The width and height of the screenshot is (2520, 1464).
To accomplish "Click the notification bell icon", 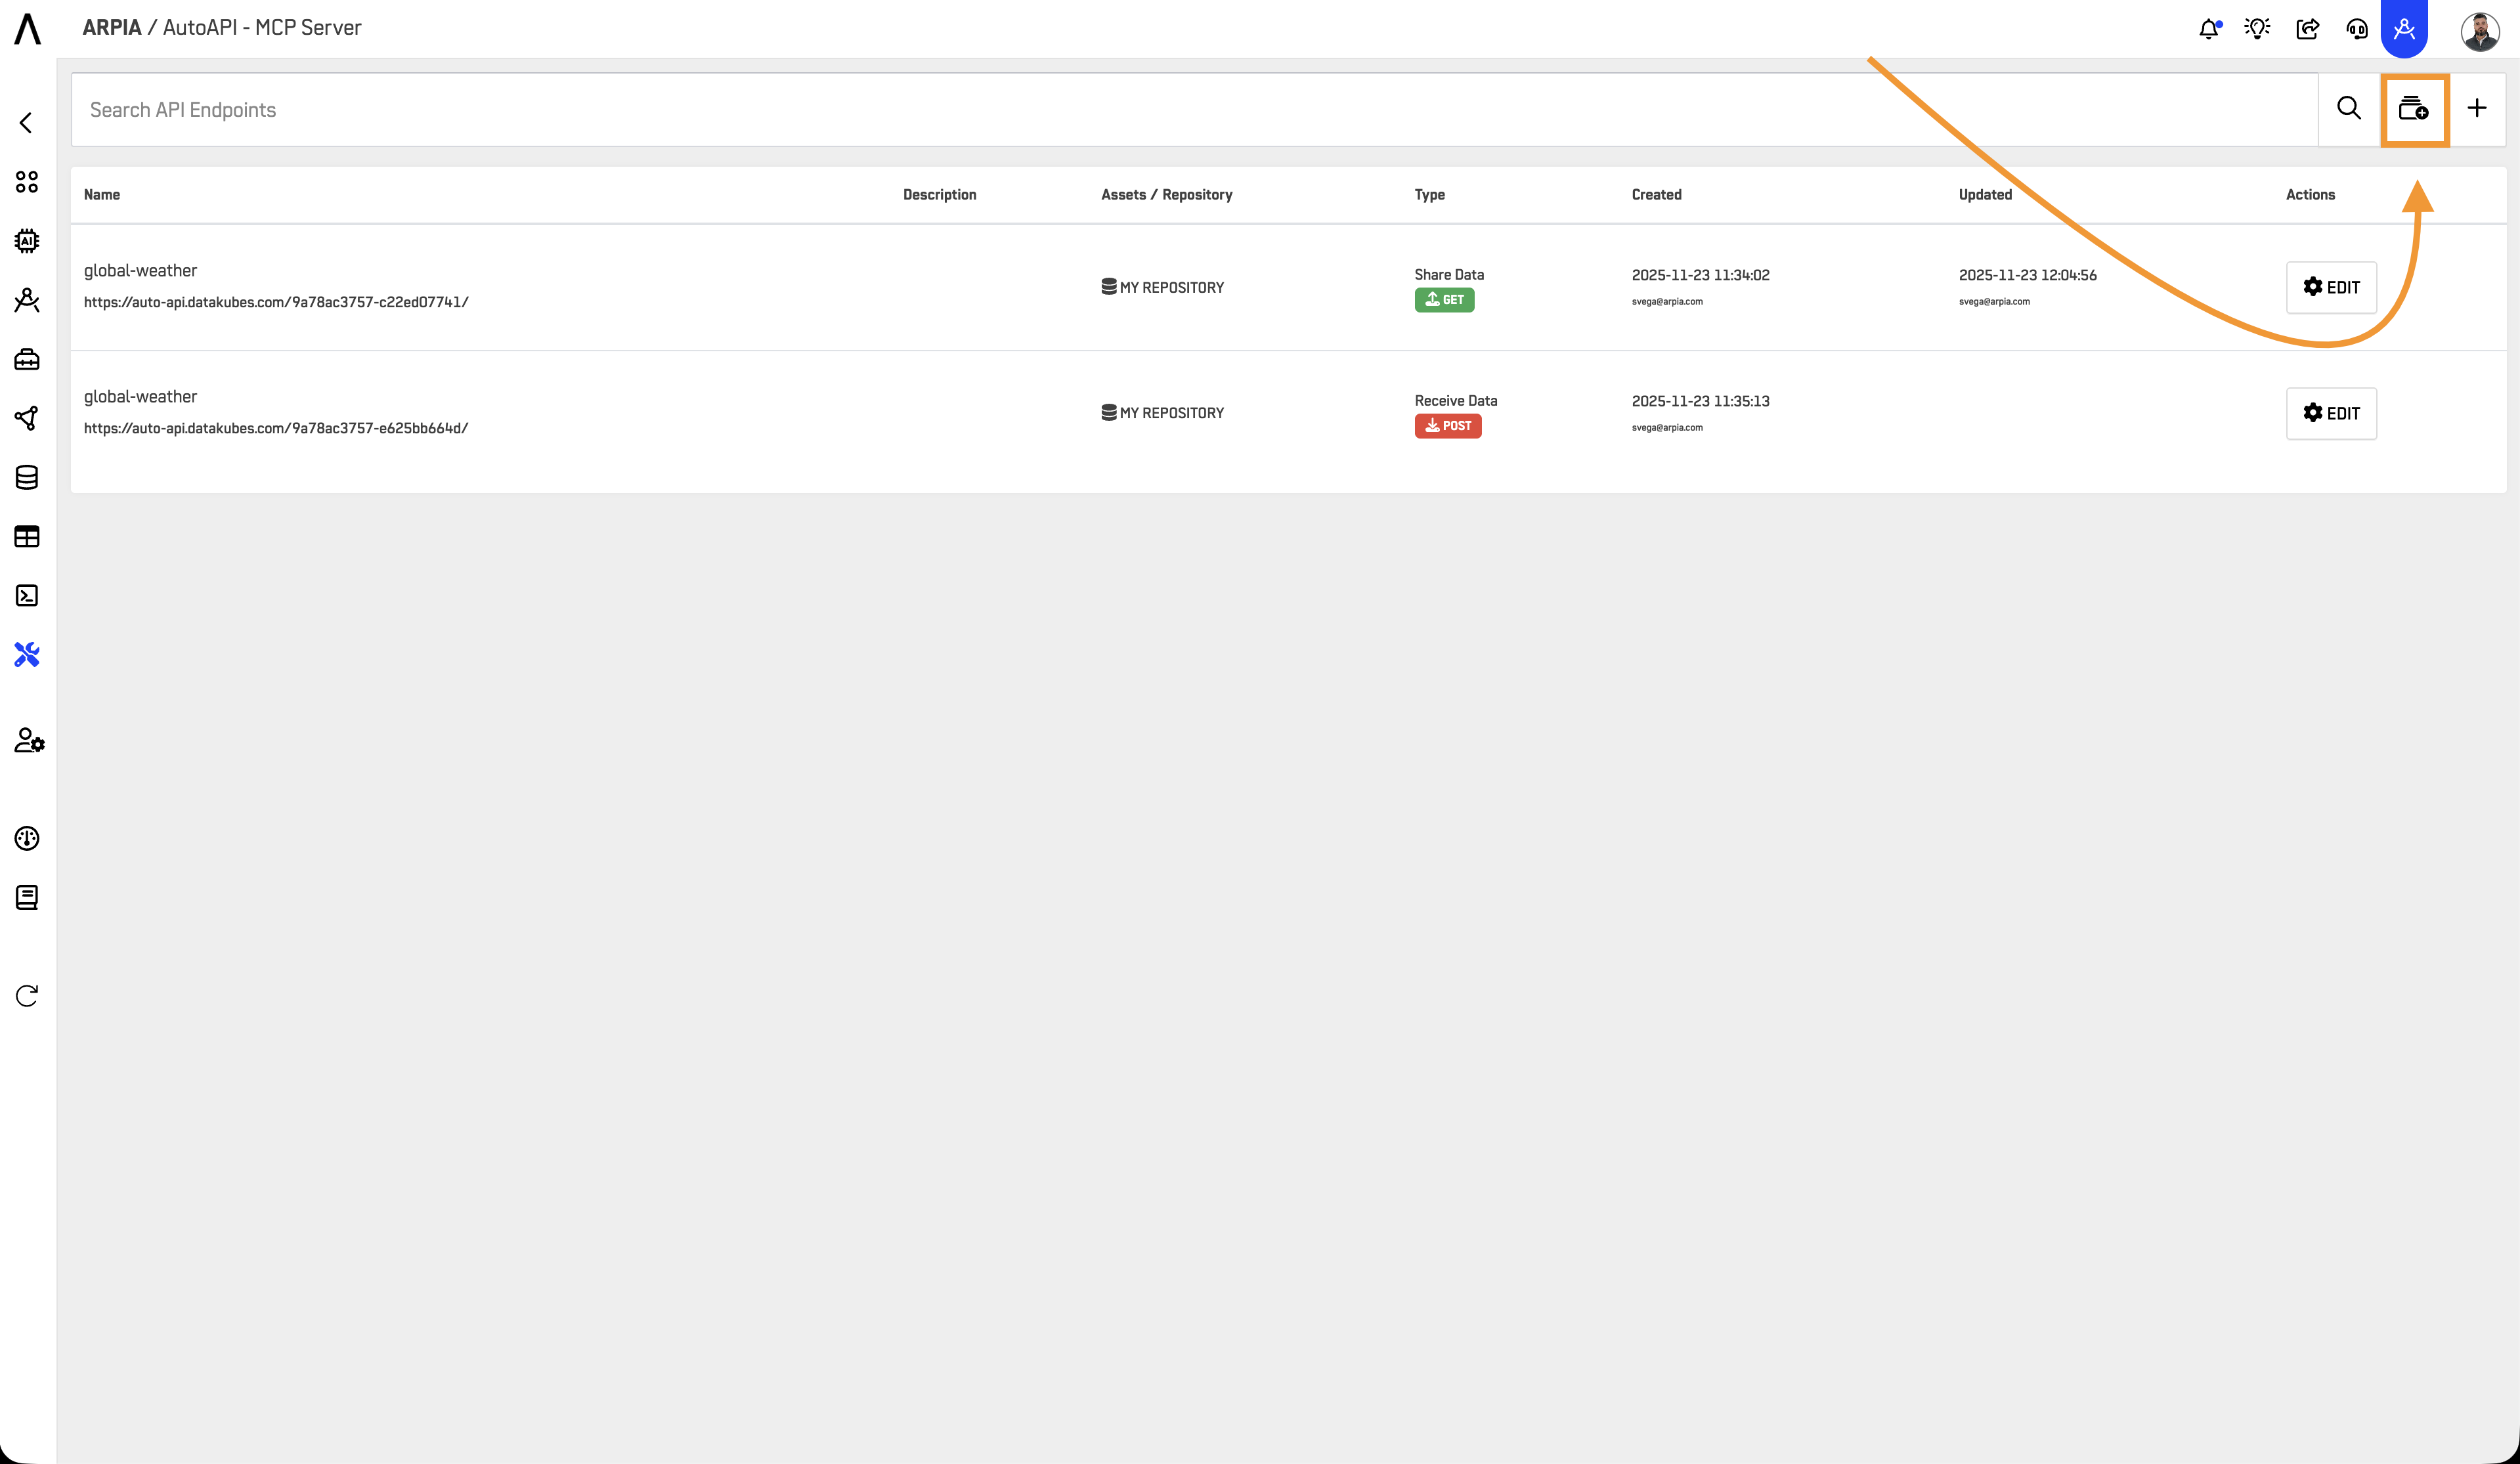I will pyautogui.click(x=2209, y=29).
